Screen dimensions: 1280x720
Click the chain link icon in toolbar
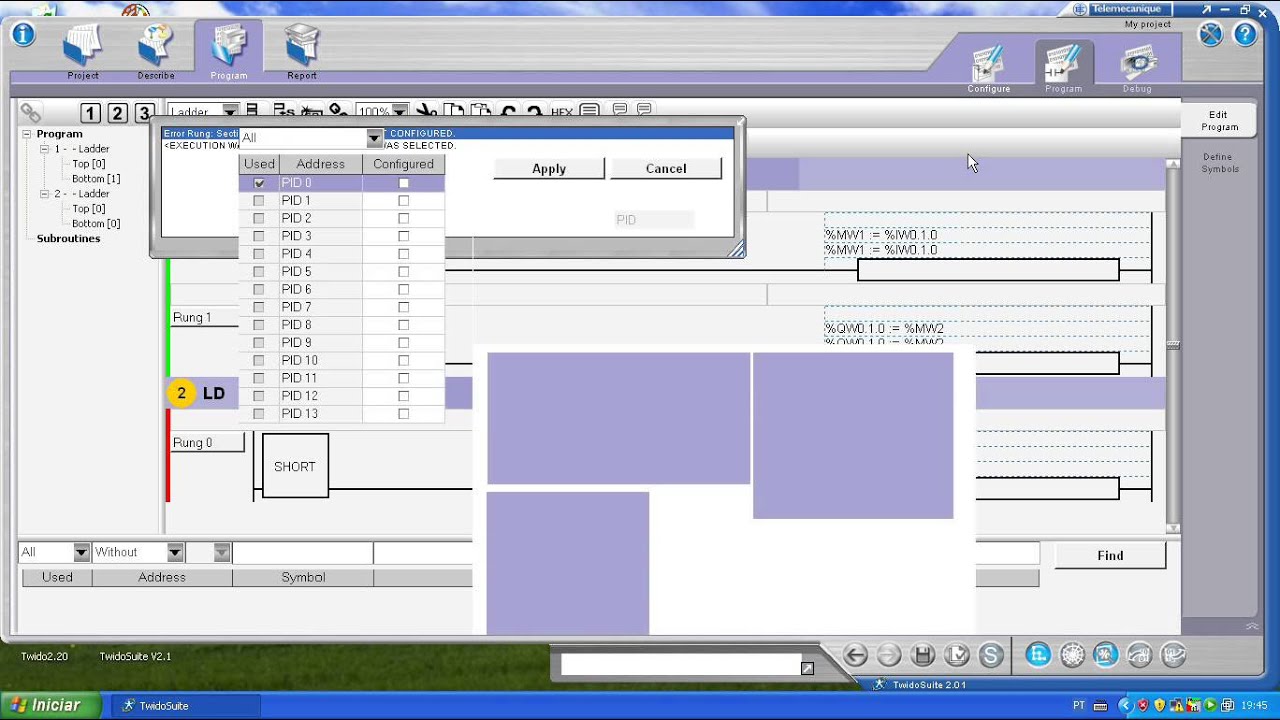pyautogui.click(x=31, y=113)
